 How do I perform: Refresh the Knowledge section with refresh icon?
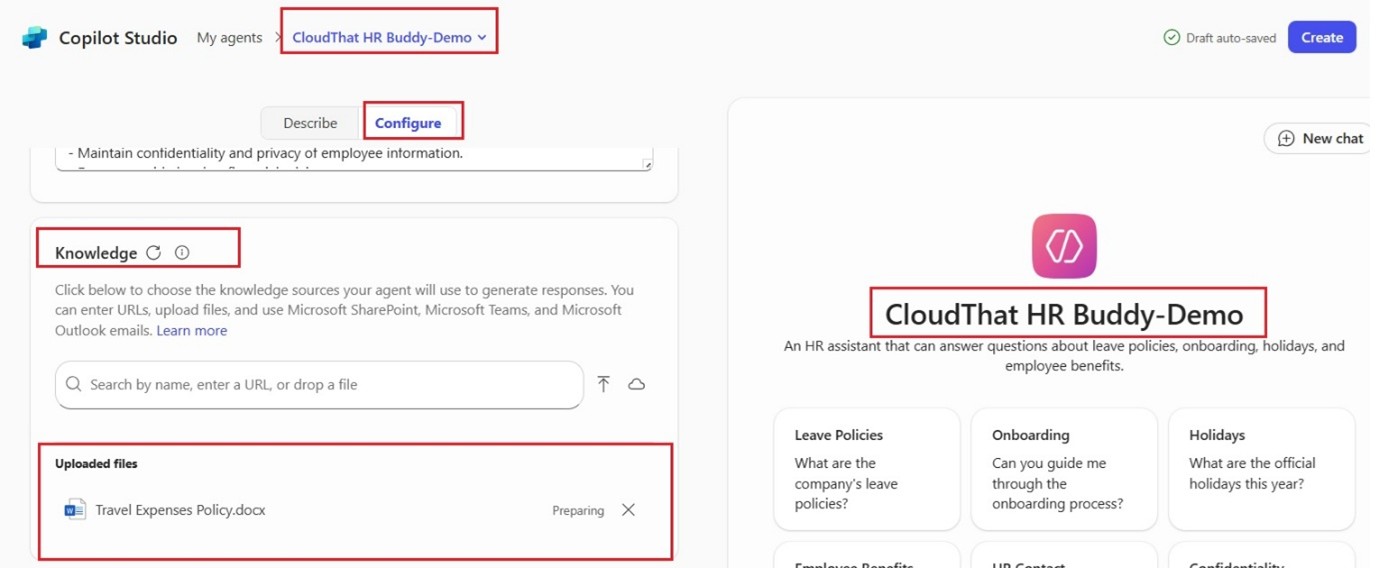[x=153, y=253]
